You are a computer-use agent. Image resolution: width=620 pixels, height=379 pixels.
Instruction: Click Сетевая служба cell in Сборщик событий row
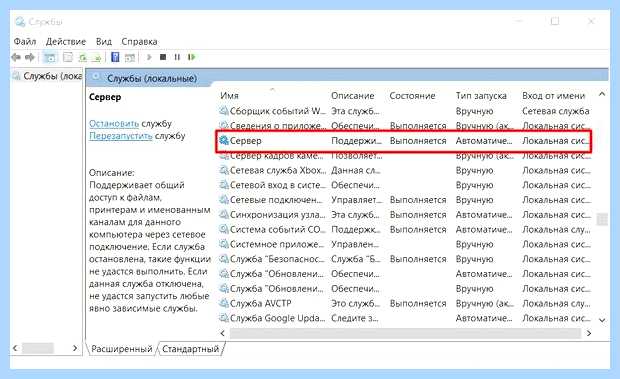tap(556, 111)
